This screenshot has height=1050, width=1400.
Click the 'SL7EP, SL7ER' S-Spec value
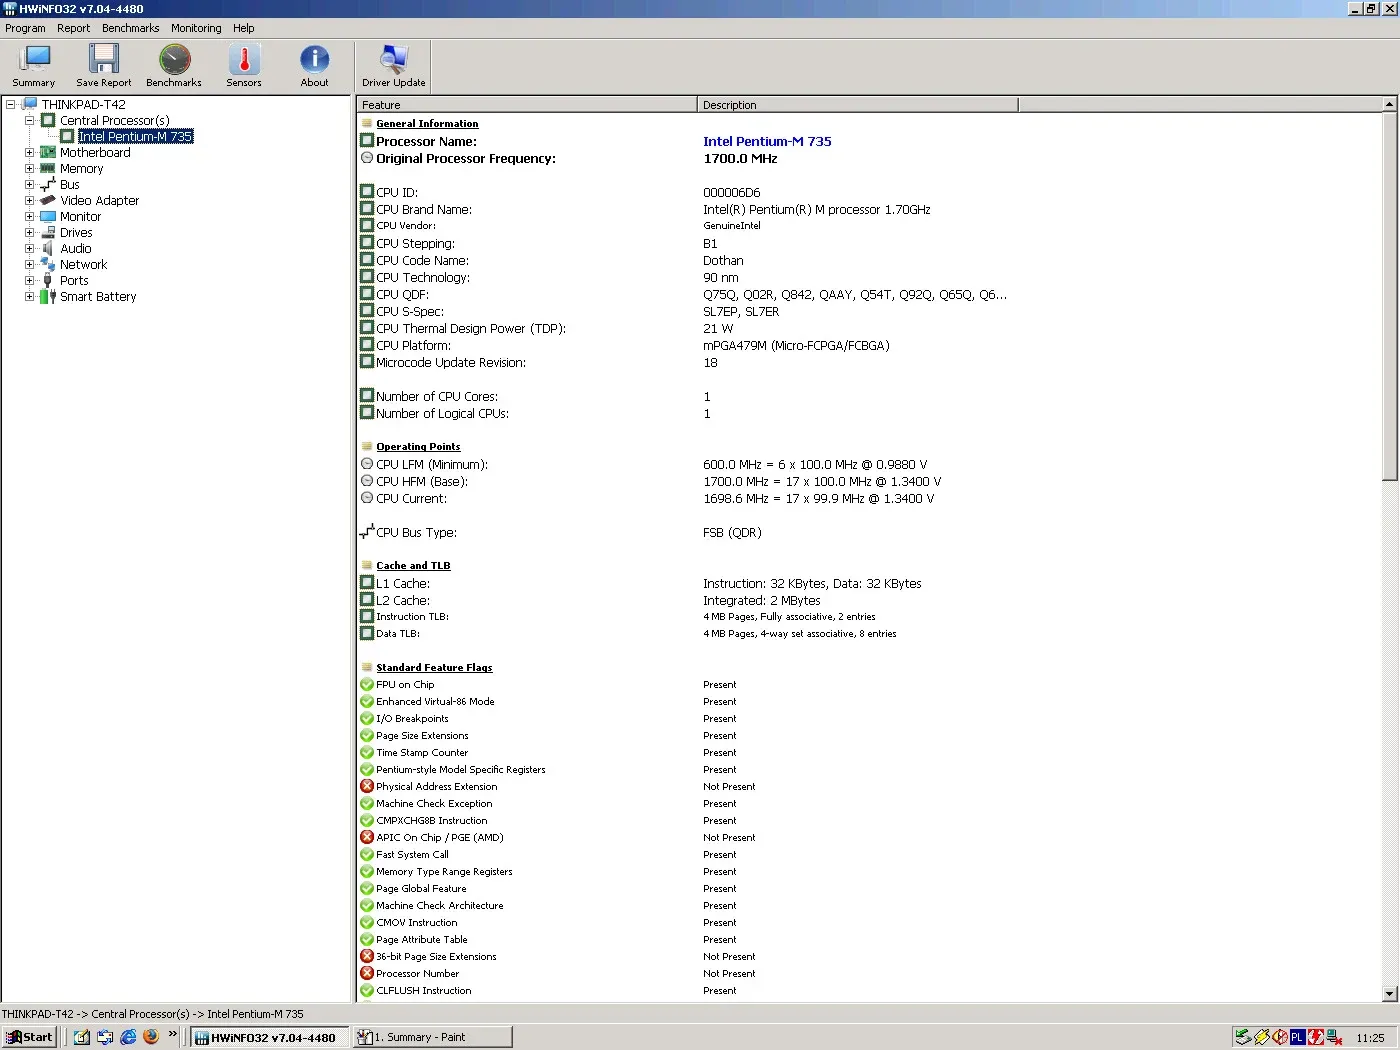pyautogui.click(x=741, y=312)
